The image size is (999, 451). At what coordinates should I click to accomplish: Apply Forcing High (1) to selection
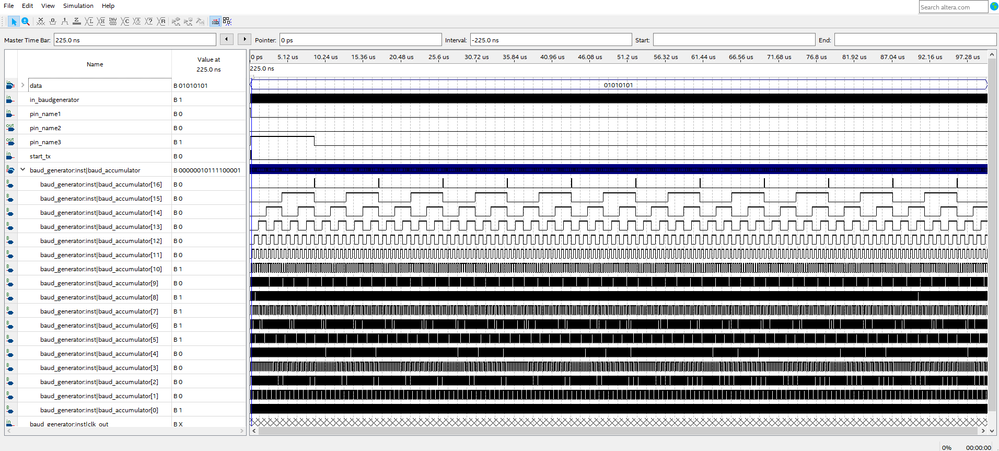click(x=64, y=21)
